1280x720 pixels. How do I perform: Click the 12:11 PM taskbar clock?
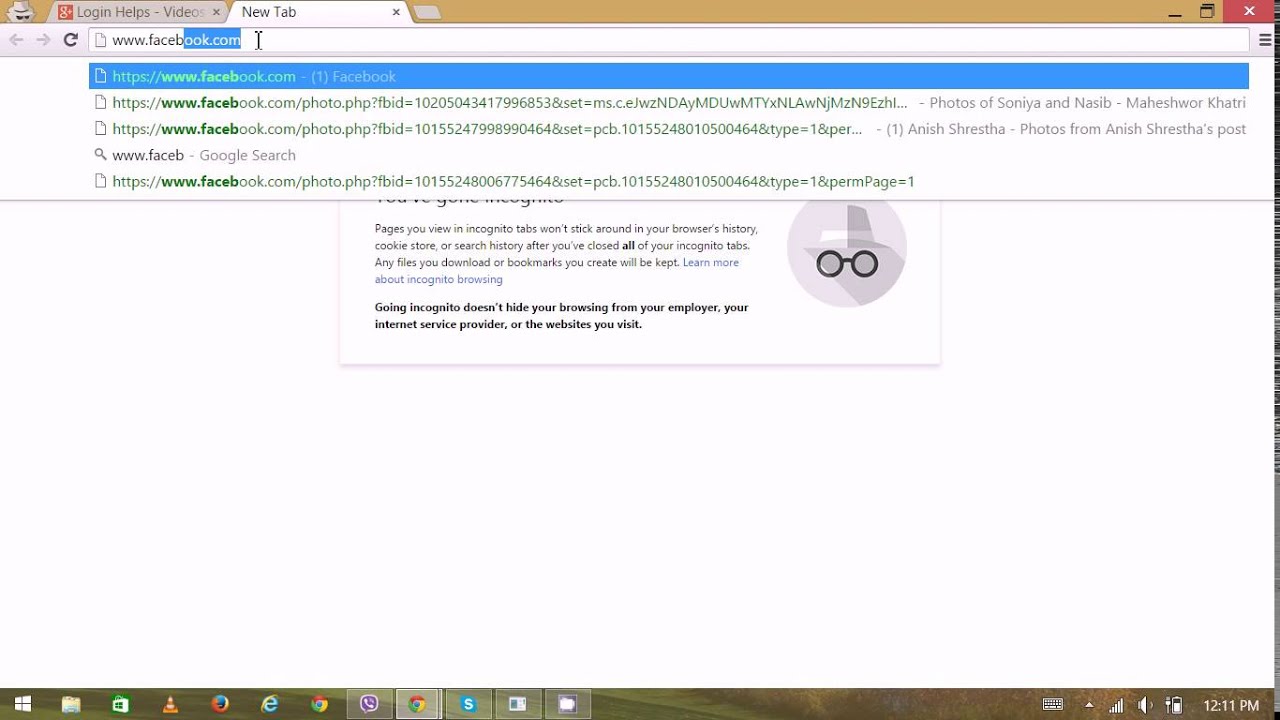click(x=1230, y=705)
